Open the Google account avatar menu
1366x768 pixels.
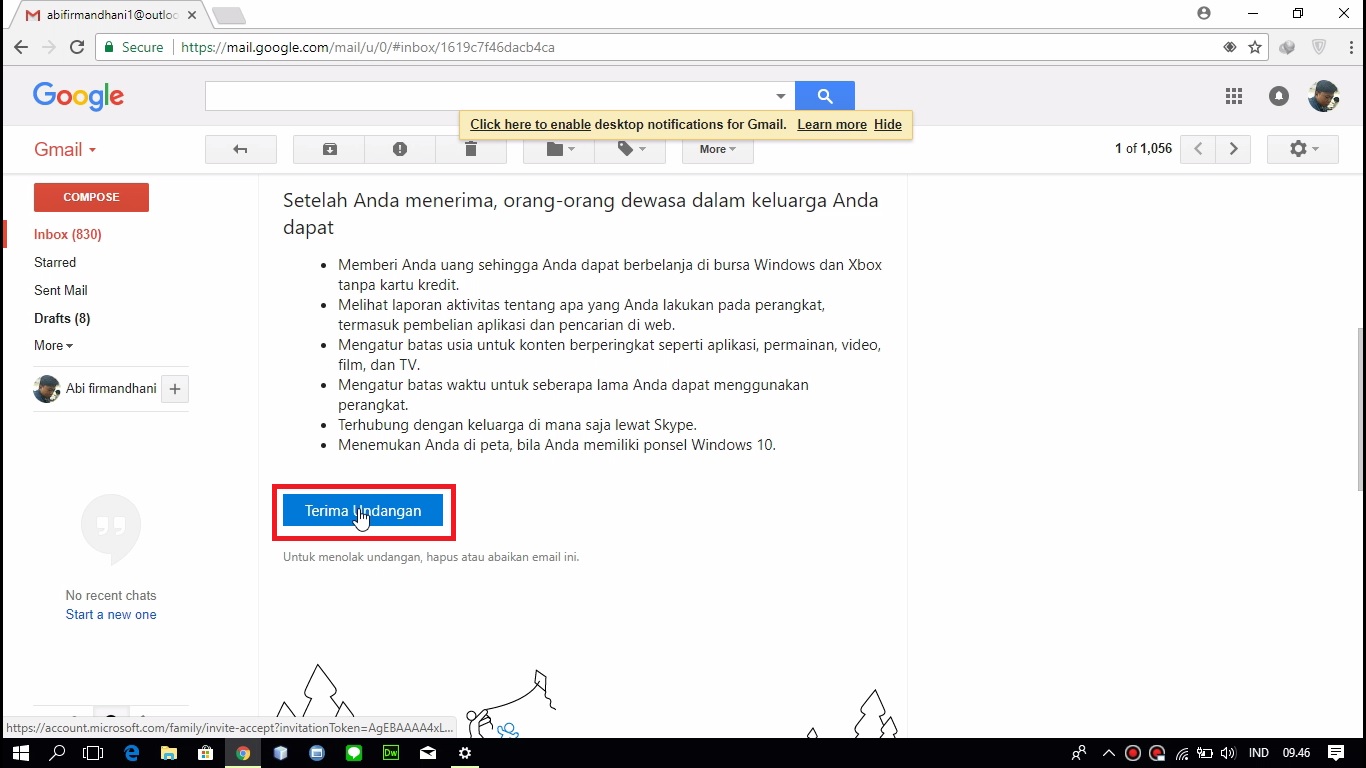(x=1323, y=96)
